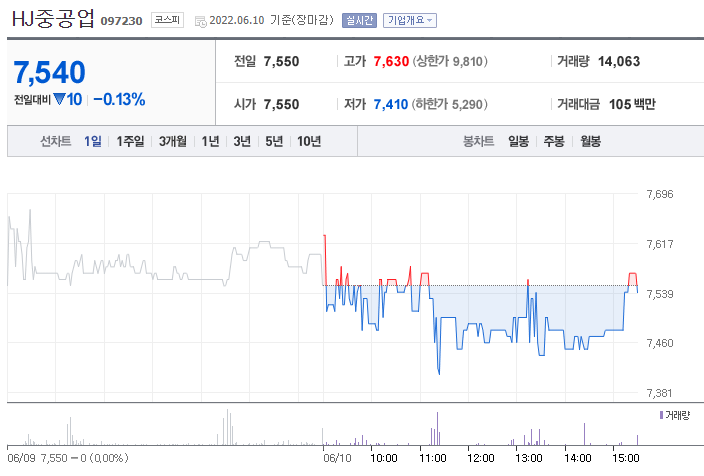Open the 기업개요 dropdown

[x=409, y=20]
